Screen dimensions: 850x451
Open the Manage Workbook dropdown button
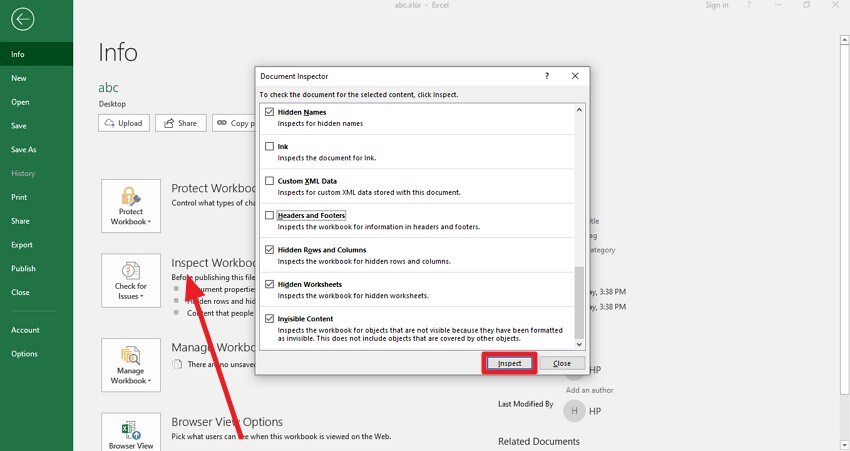point(131,365)
